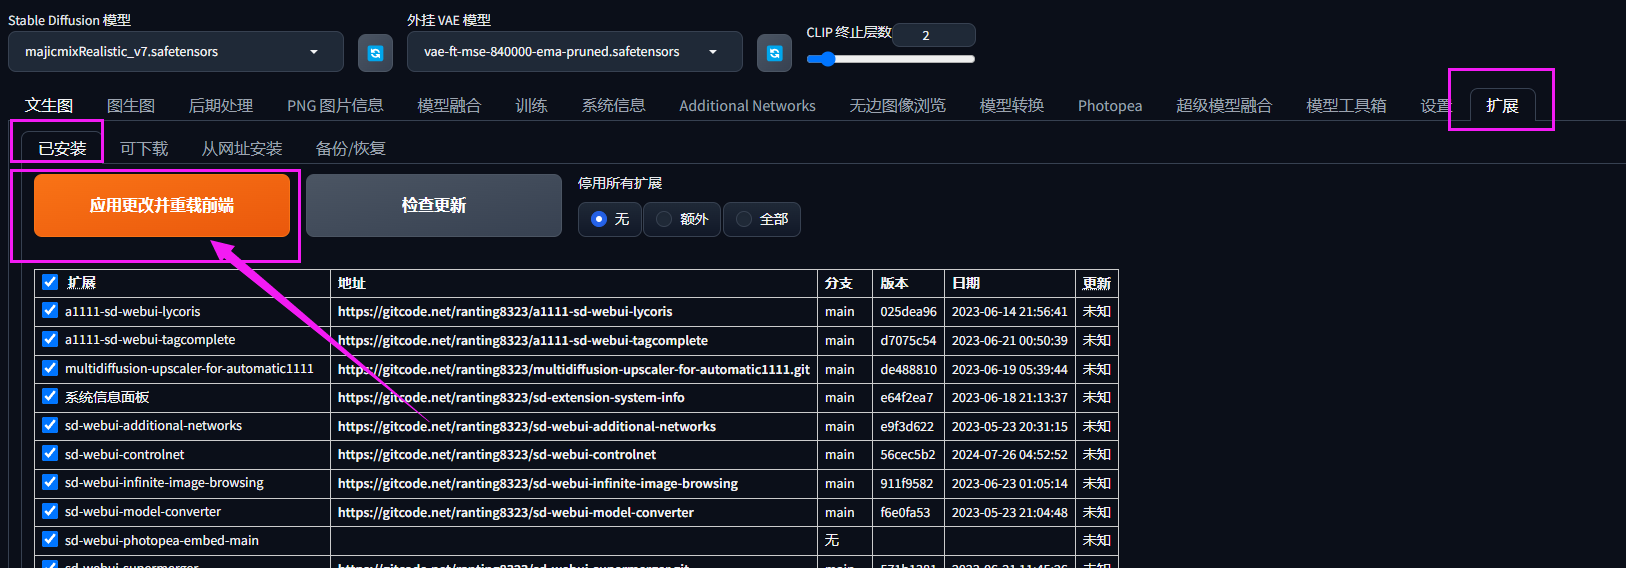Click 应用更改并重载前端 button

tap(162, 205)
